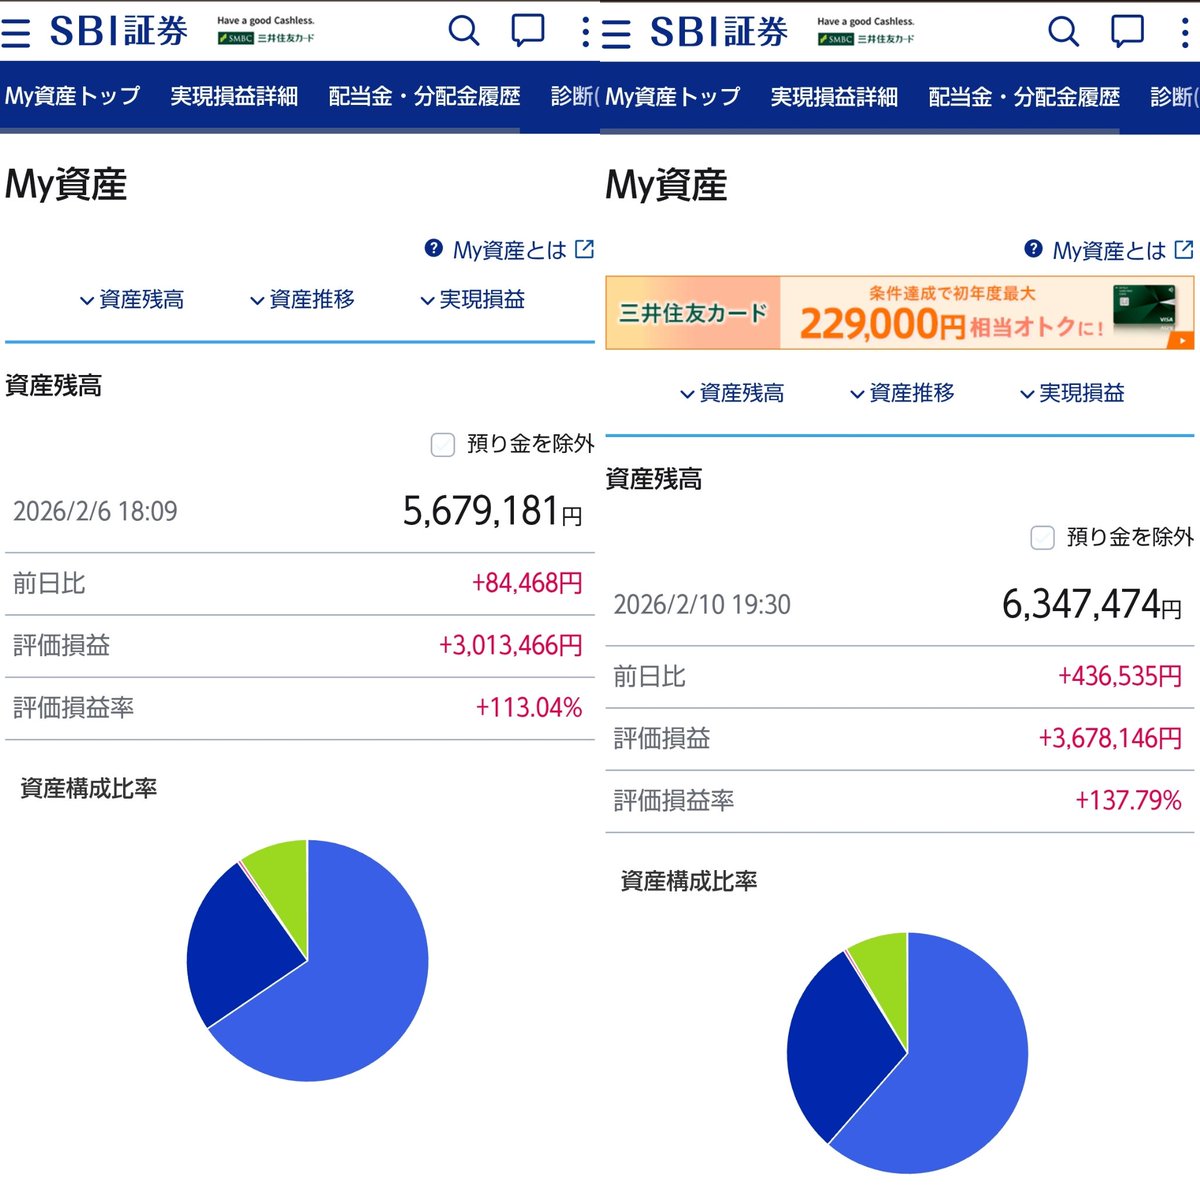Open chat bubble icon in left screenshot
Screen dimensions: 1200x1200
(528, 31)
